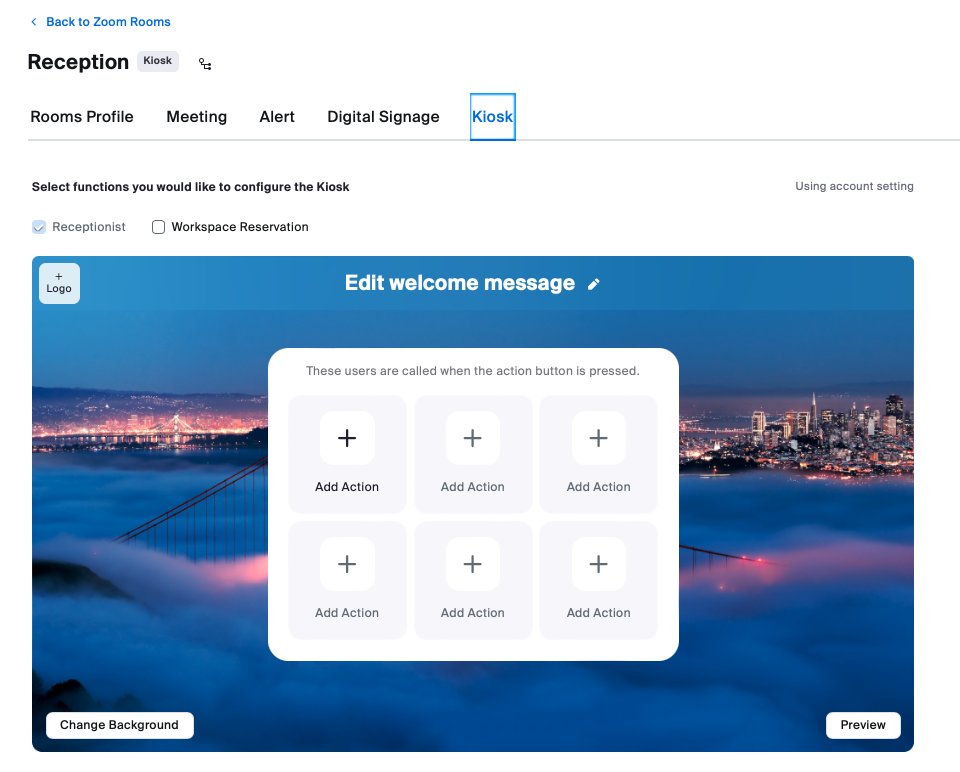Select the Digital Signage tab

[x=383, y=117]
